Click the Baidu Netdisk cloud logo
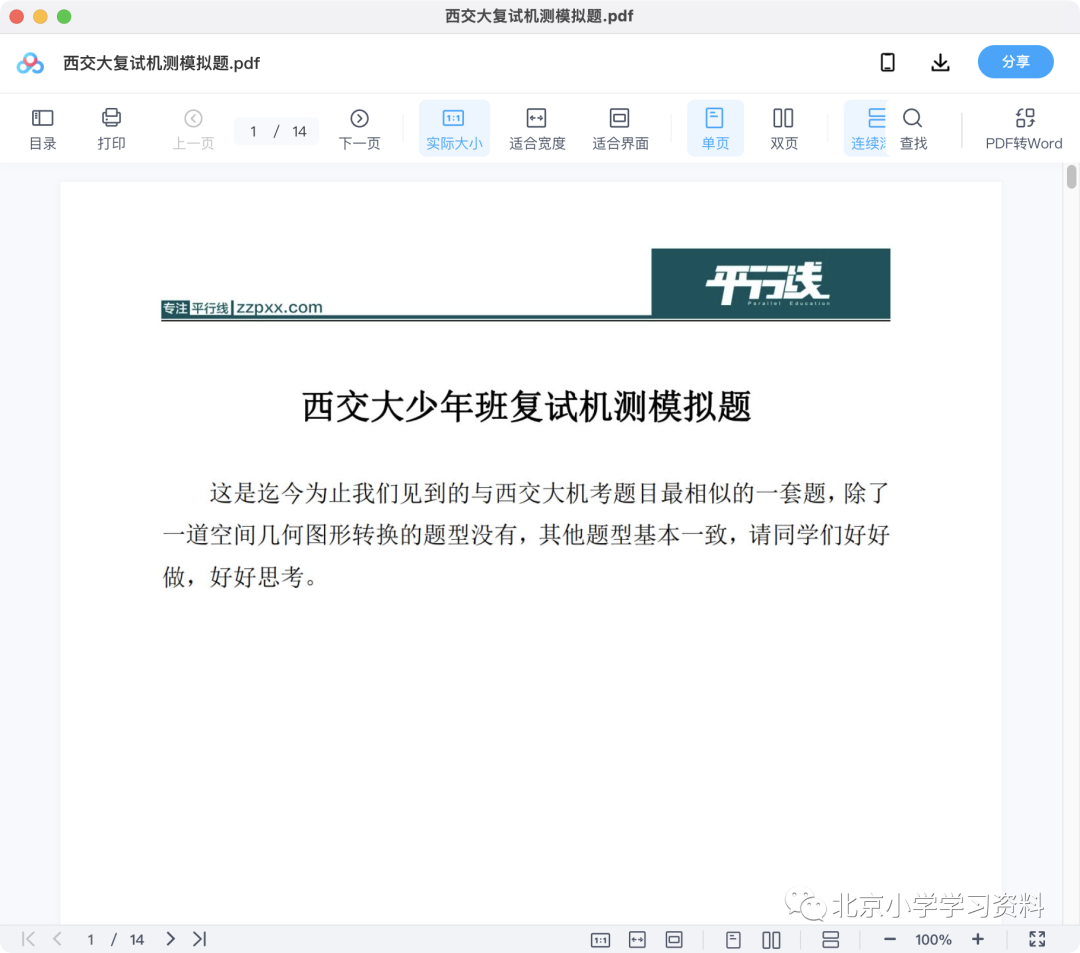The width and height of the screenshot is (1080, 953). (x=30, y=63)
